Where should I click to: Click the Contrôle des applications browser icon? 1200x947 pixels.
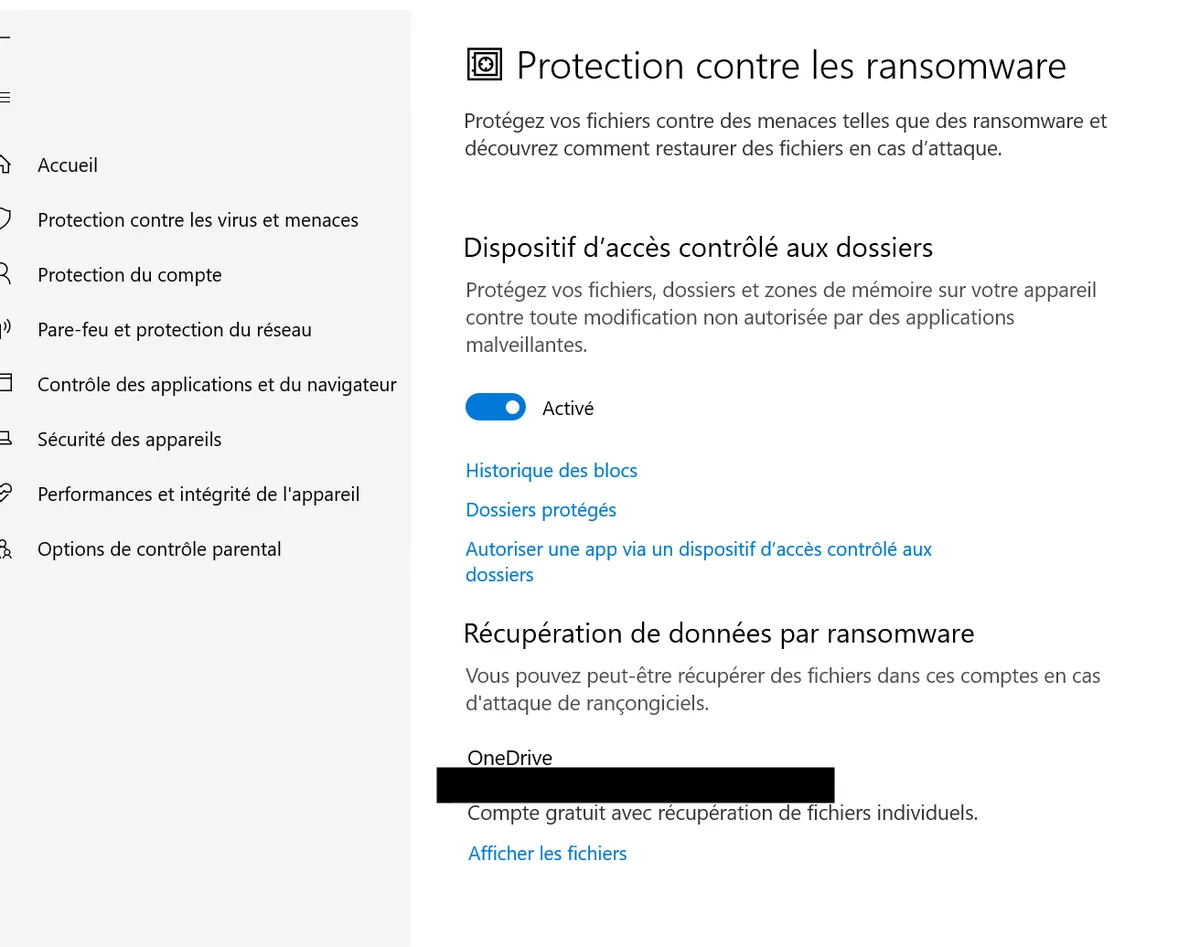pyautogui.click(x=7, y=384)
